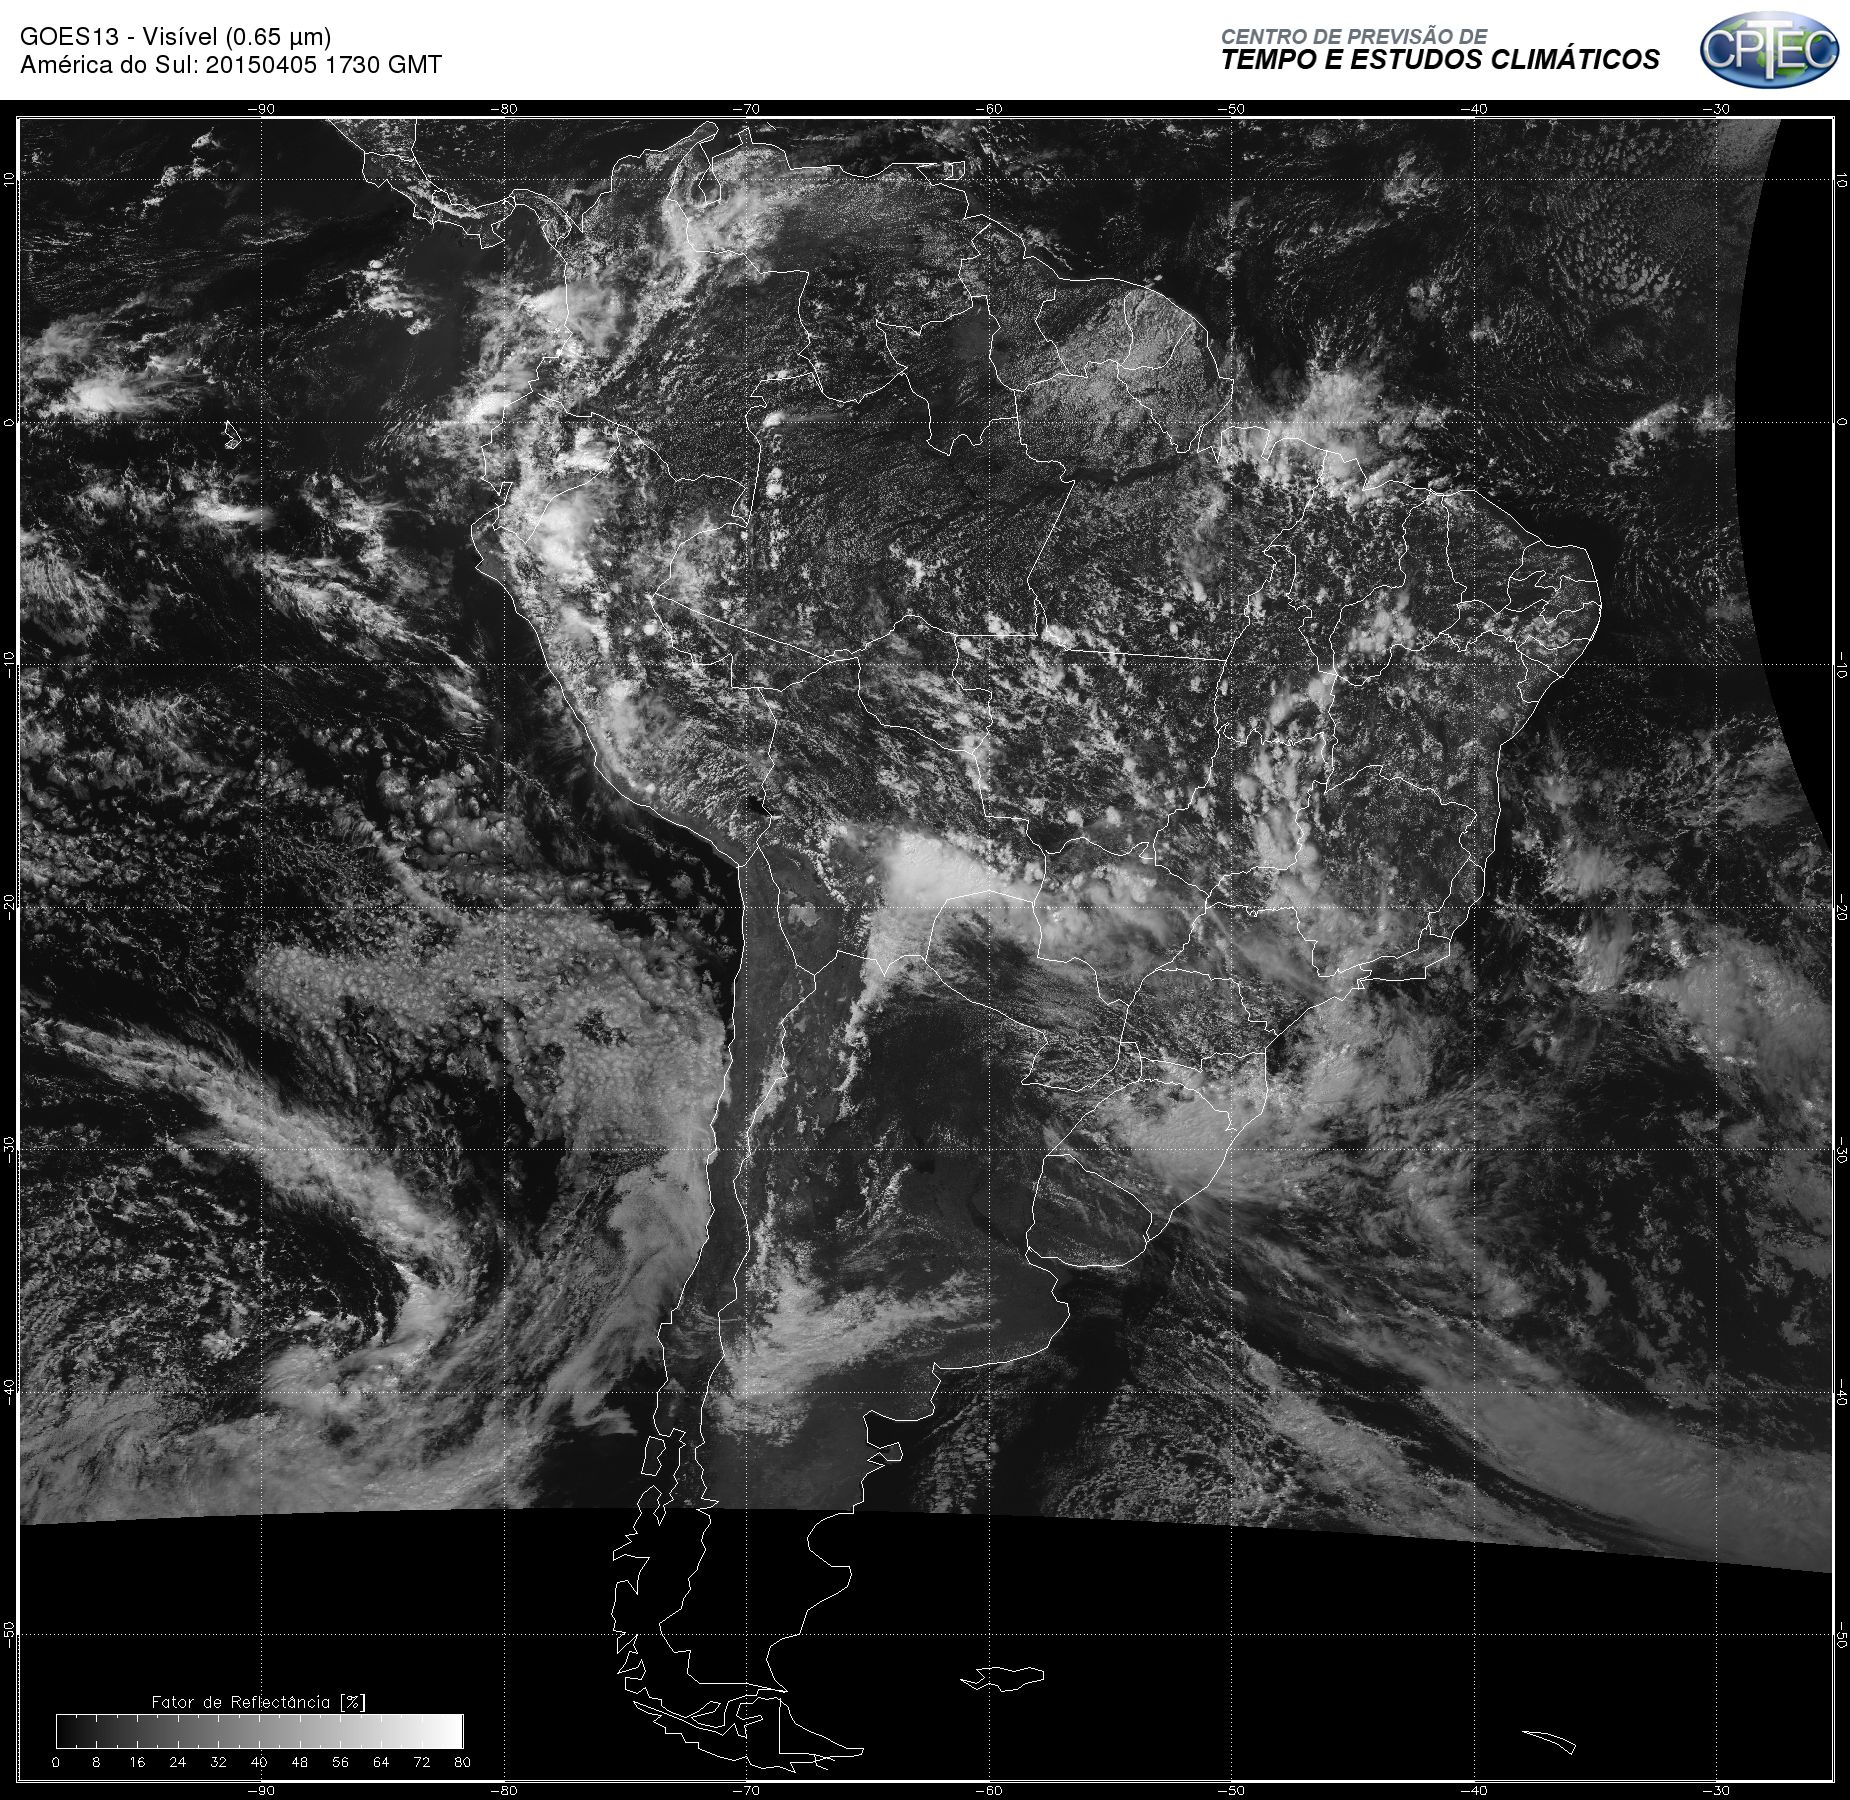This screenshot has width=1850, height=1800.
Task: Click 'TEMPO E ESTUDOS CLIMÁTICOS' header text
Action: coord(1439,60)
